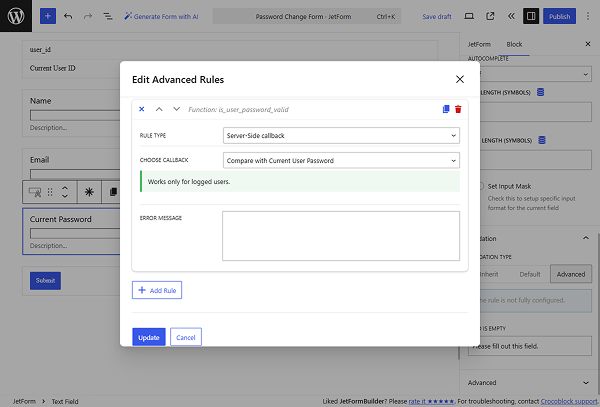The width and height of the screenshot is (600, 407).
Task: Expand the Advanced section in the sidebar
Action: point(530,383)
